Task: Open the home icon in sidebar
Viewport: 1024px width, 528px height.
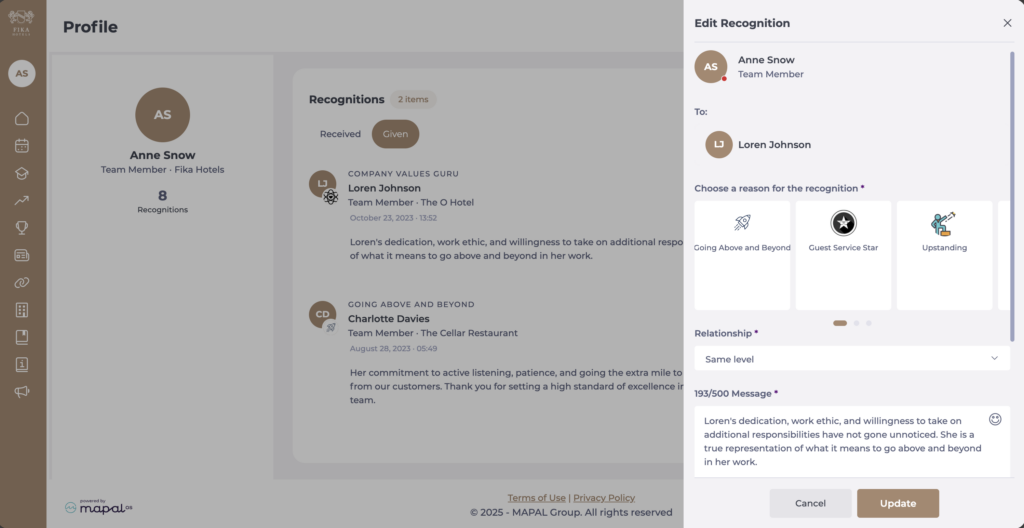Action: [22, 119]
